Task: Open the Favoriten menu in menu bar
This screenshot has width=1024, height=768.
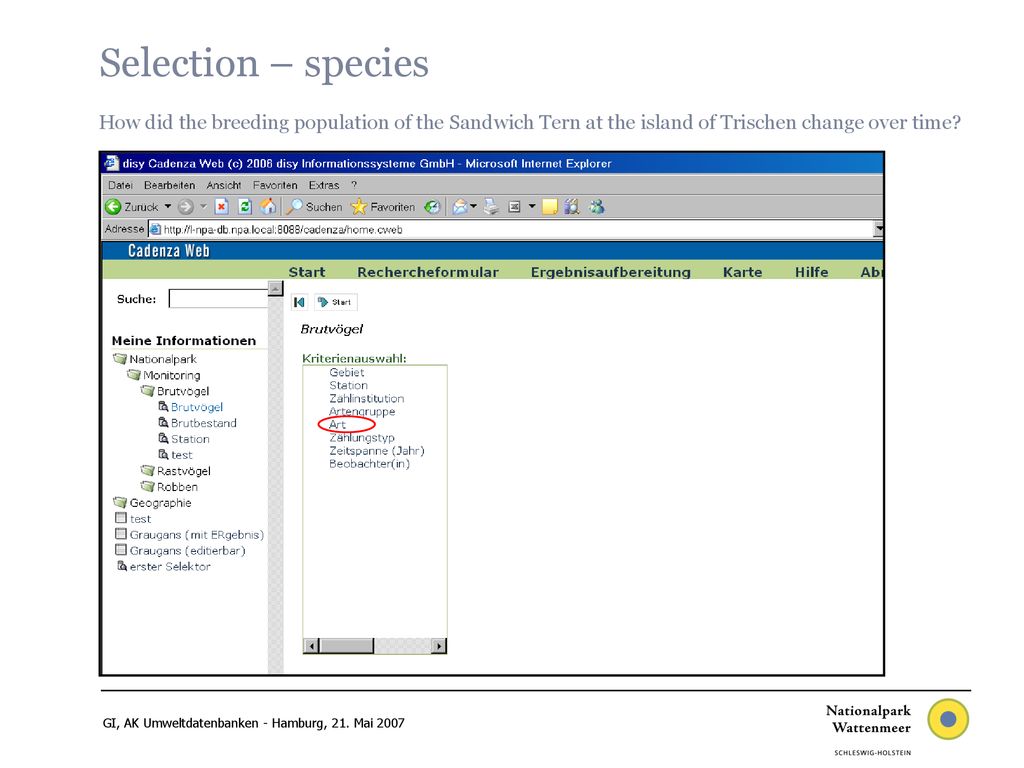Action: tap(275, 185)
